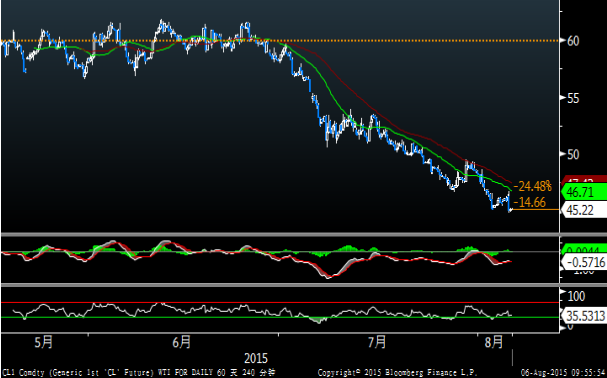Select the white 45.22 last price tag

pyautogui.click(x=584, y=210)
